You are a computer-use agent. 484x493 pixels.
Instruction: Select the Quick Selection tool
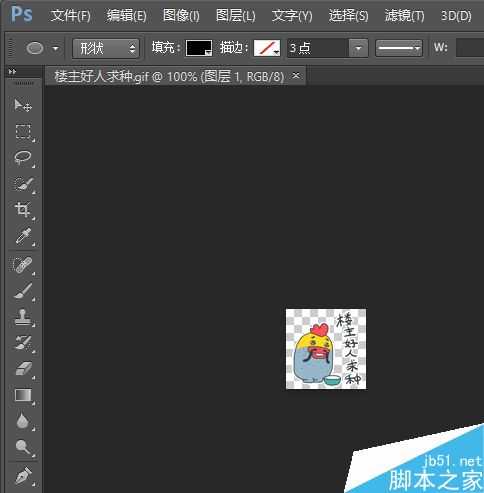click(23, 184)
